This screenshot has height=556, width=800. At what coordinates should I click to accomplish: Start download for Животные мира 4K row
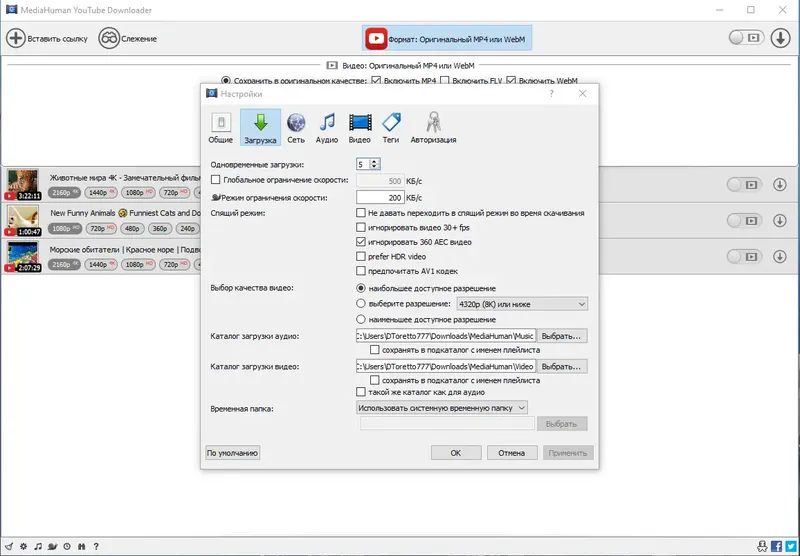tap(780, 185)
